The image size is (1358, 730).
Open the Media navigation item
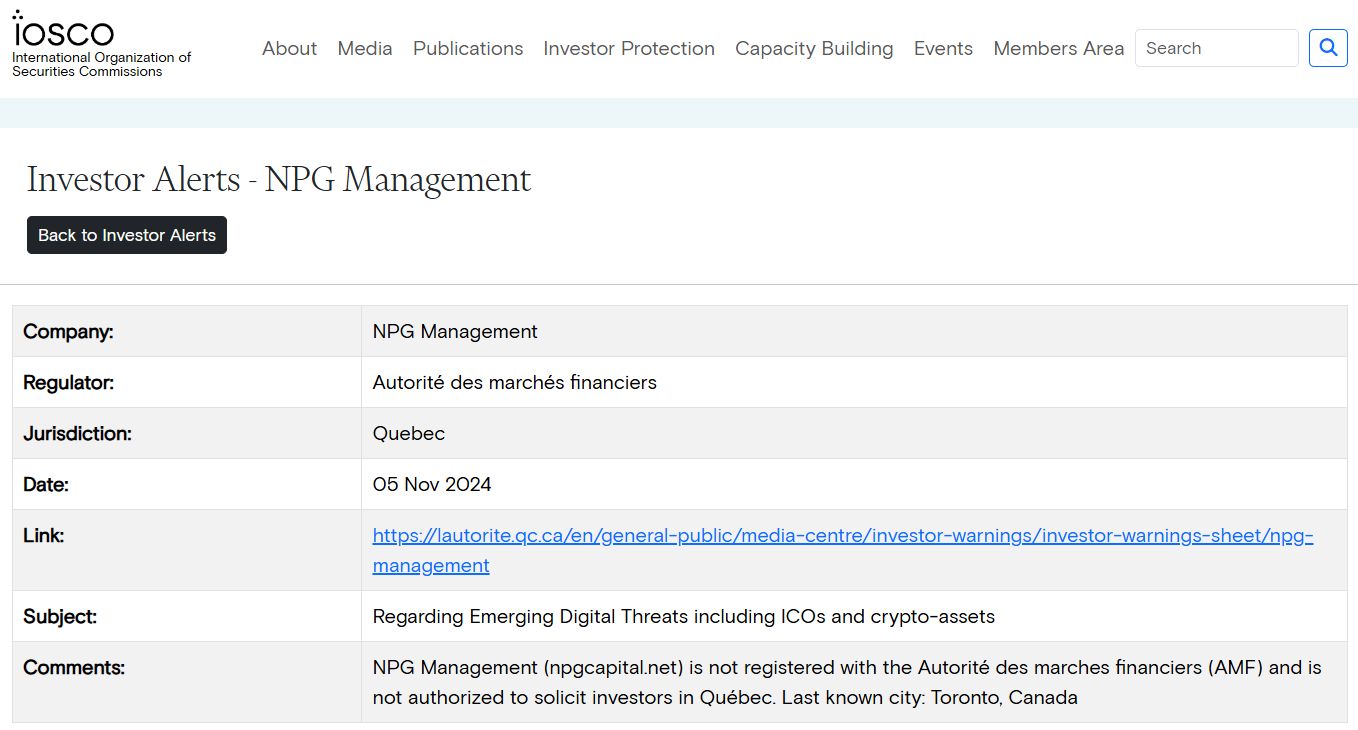[x=365, y=48]
